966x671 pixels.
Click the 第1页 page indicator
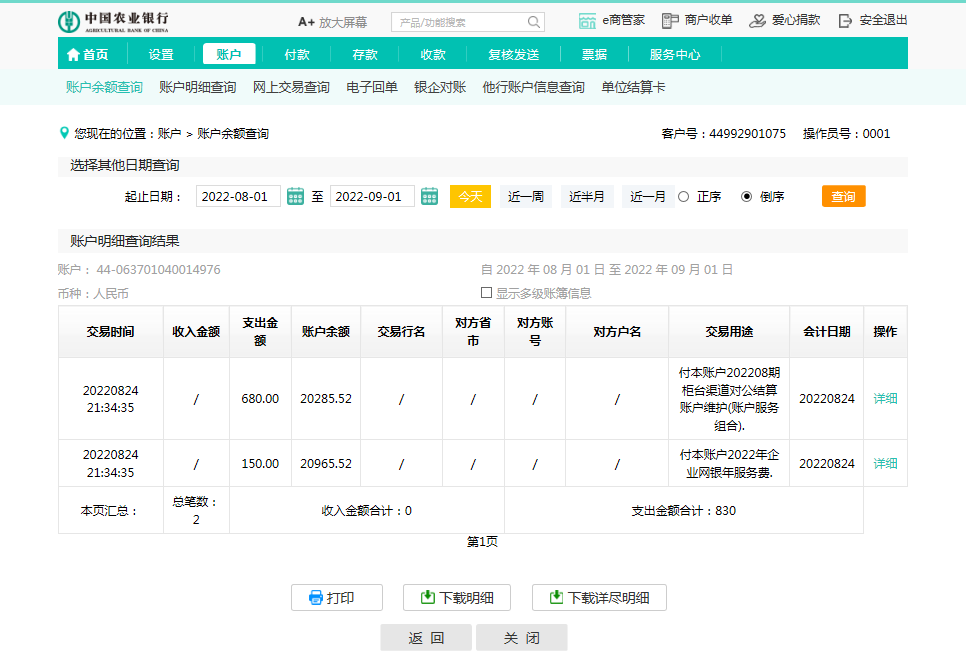482,542
